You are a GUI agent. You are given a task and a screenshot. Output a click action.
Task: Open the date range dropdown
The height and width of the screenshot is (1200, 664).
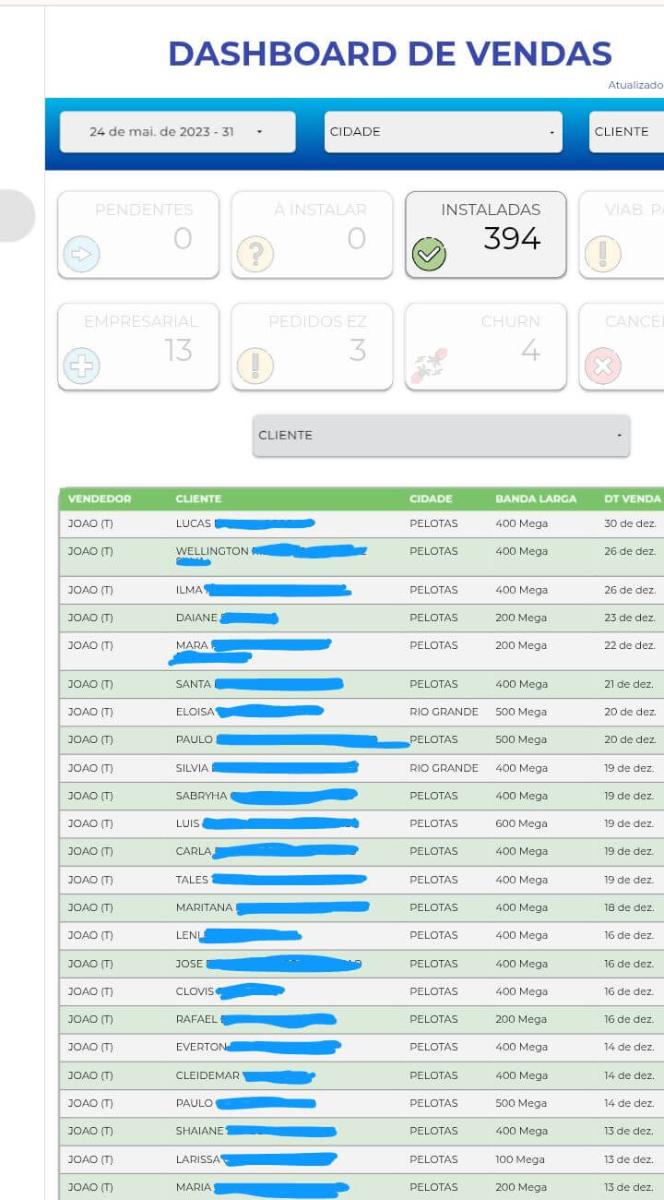177,132
